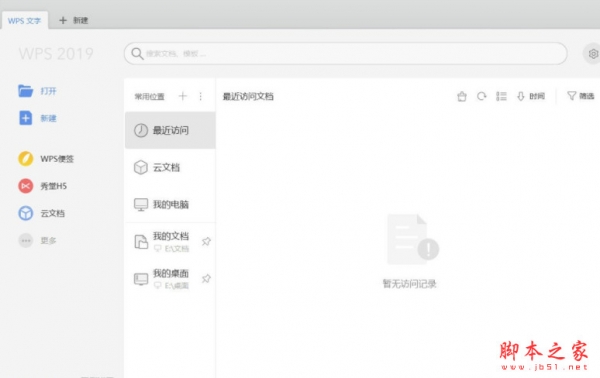
Task: Click the 暂无访问记录 message
Action: (409, 284)
